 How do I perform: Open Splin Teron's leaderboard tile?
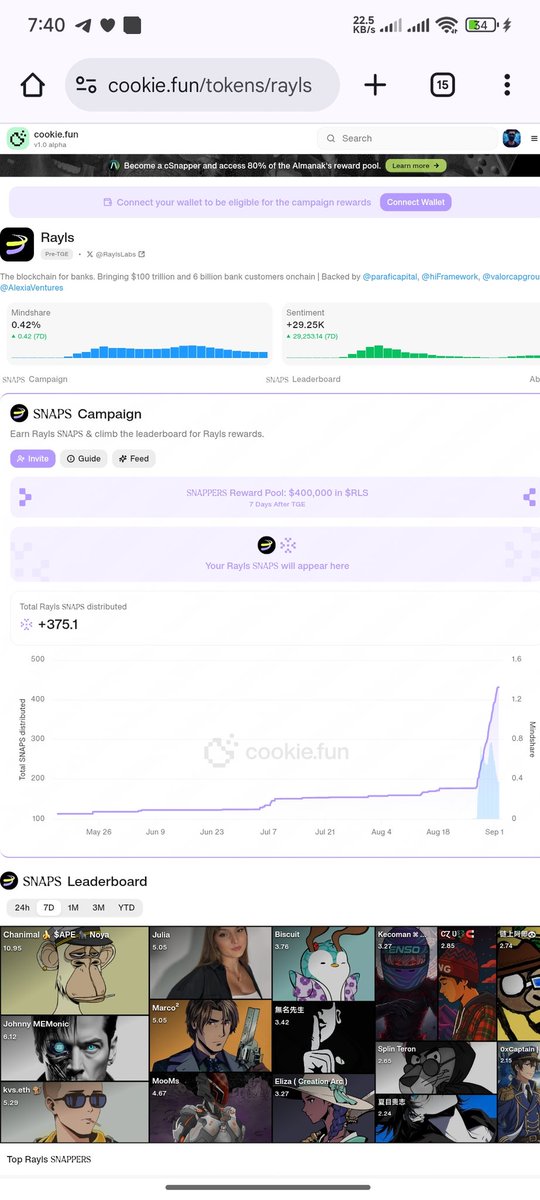(x=436, y=1067)
